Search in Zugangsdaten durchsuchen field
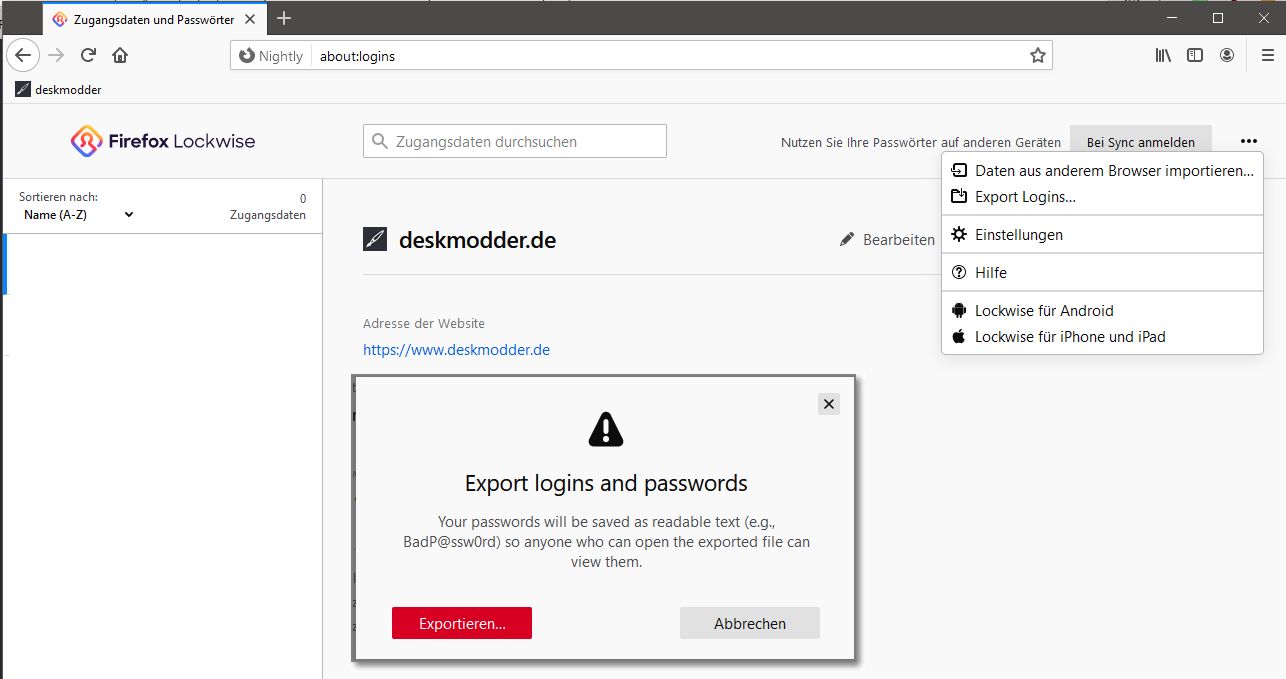This screenshot has width=1286, height=679. (515, 141)
